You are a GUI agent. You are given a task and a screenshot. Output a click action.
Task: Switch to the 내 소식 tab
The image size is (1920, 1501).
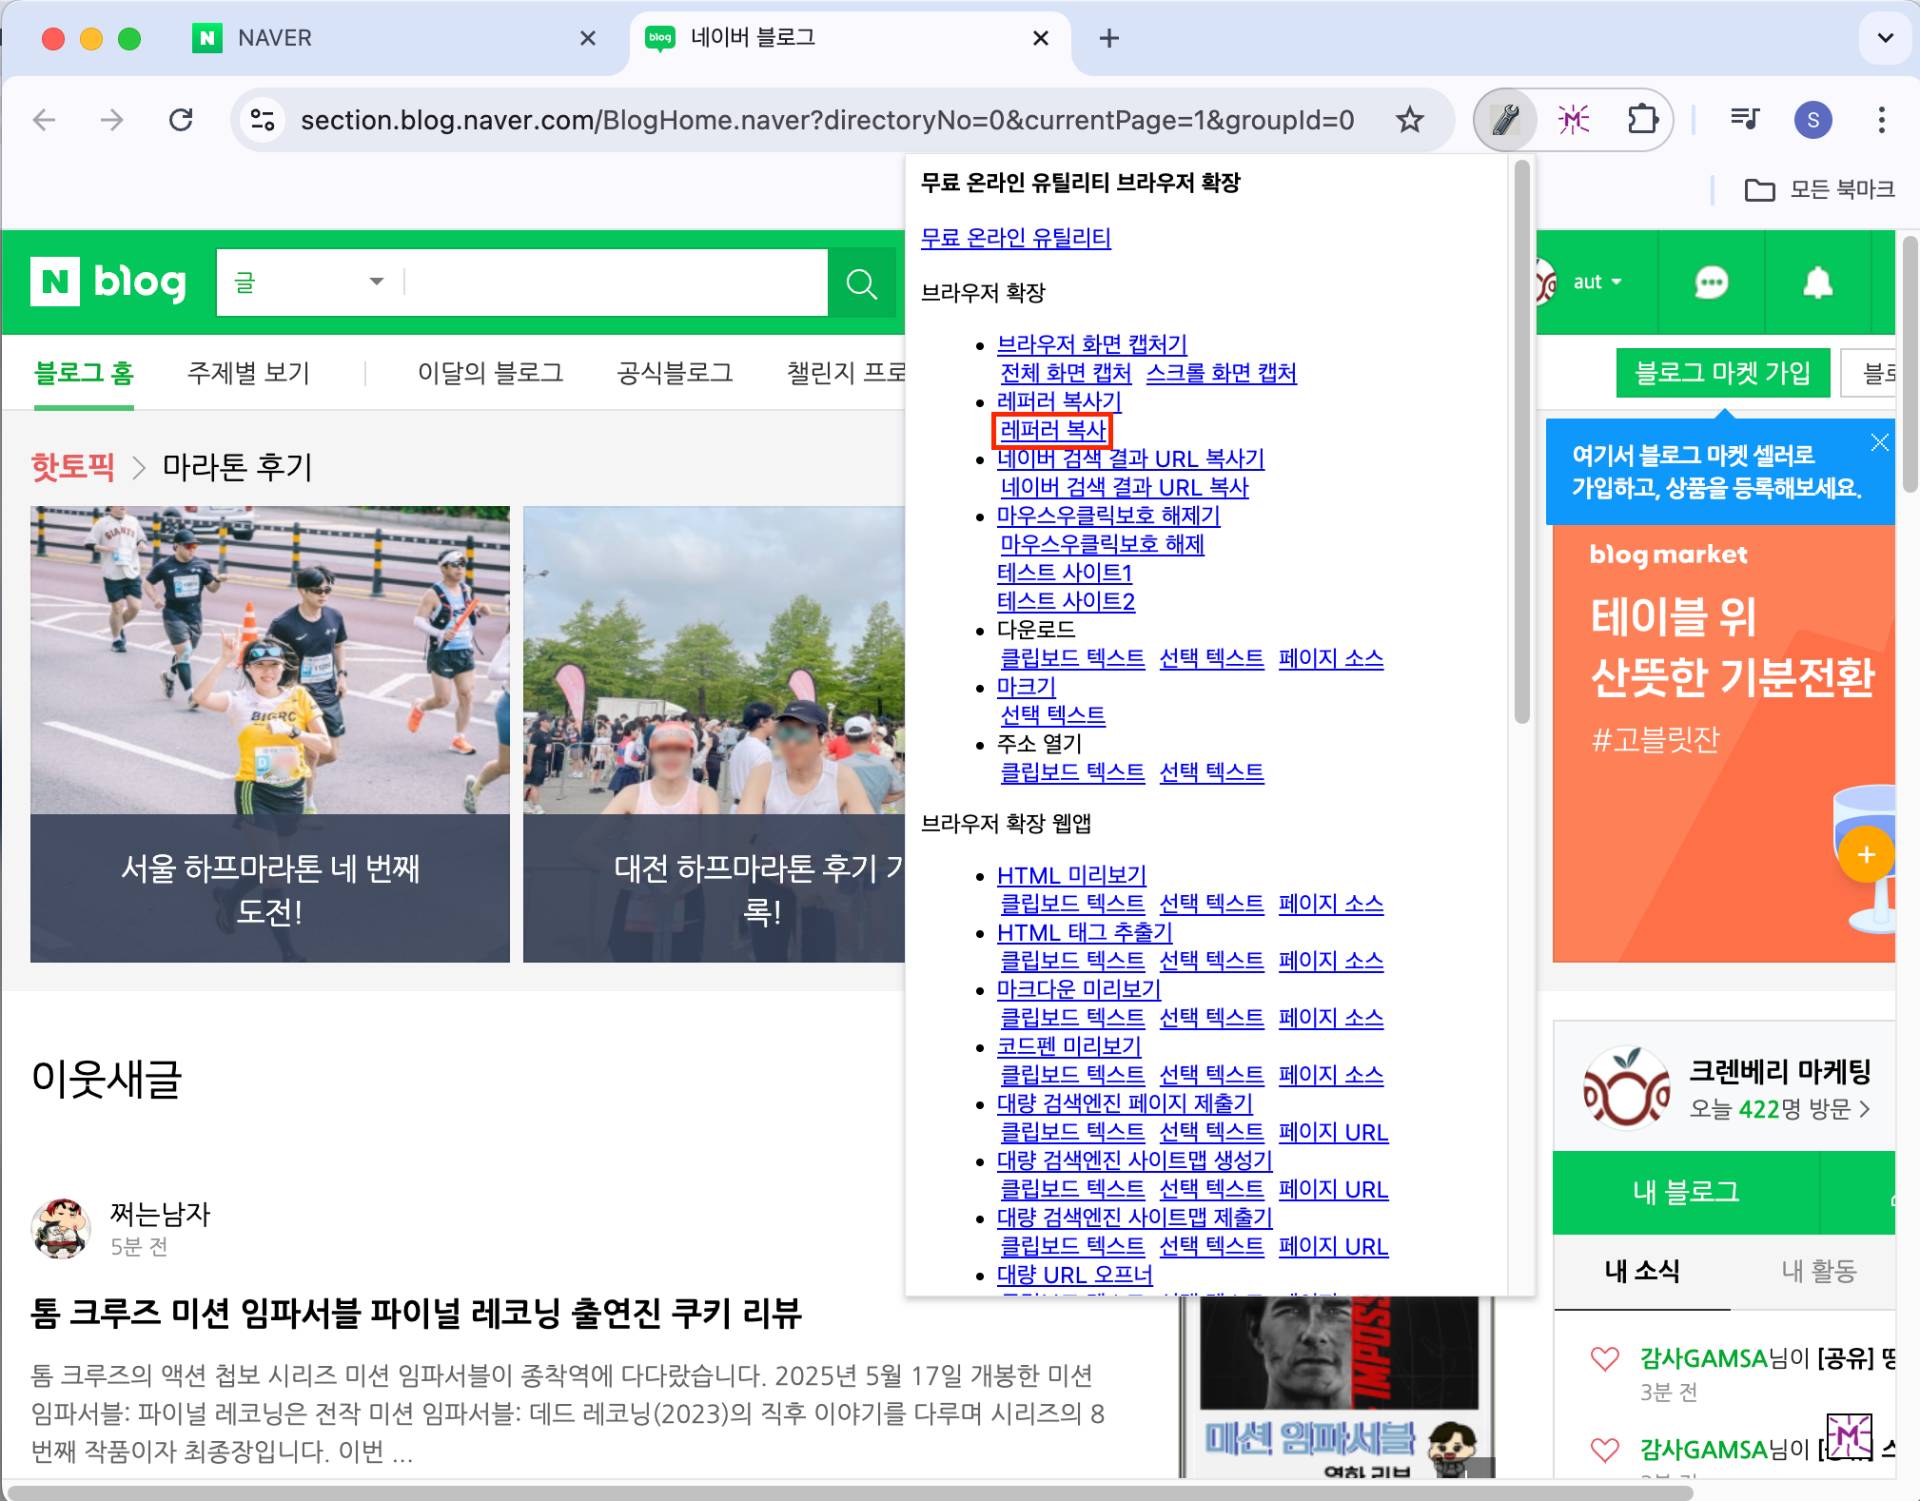(1641, 1270)
